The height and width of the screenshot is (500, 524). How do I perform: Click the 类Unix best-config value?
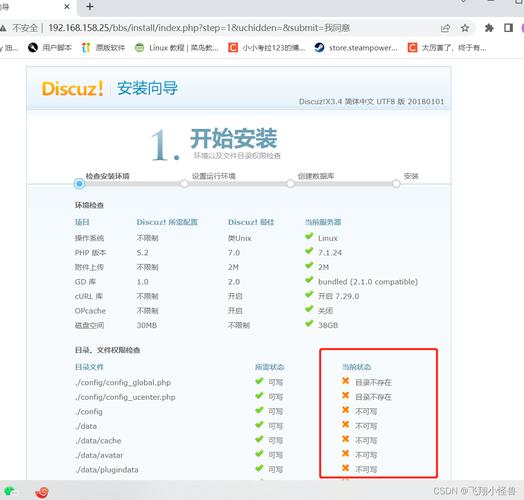pyautogui.click(x=240, y=238)
